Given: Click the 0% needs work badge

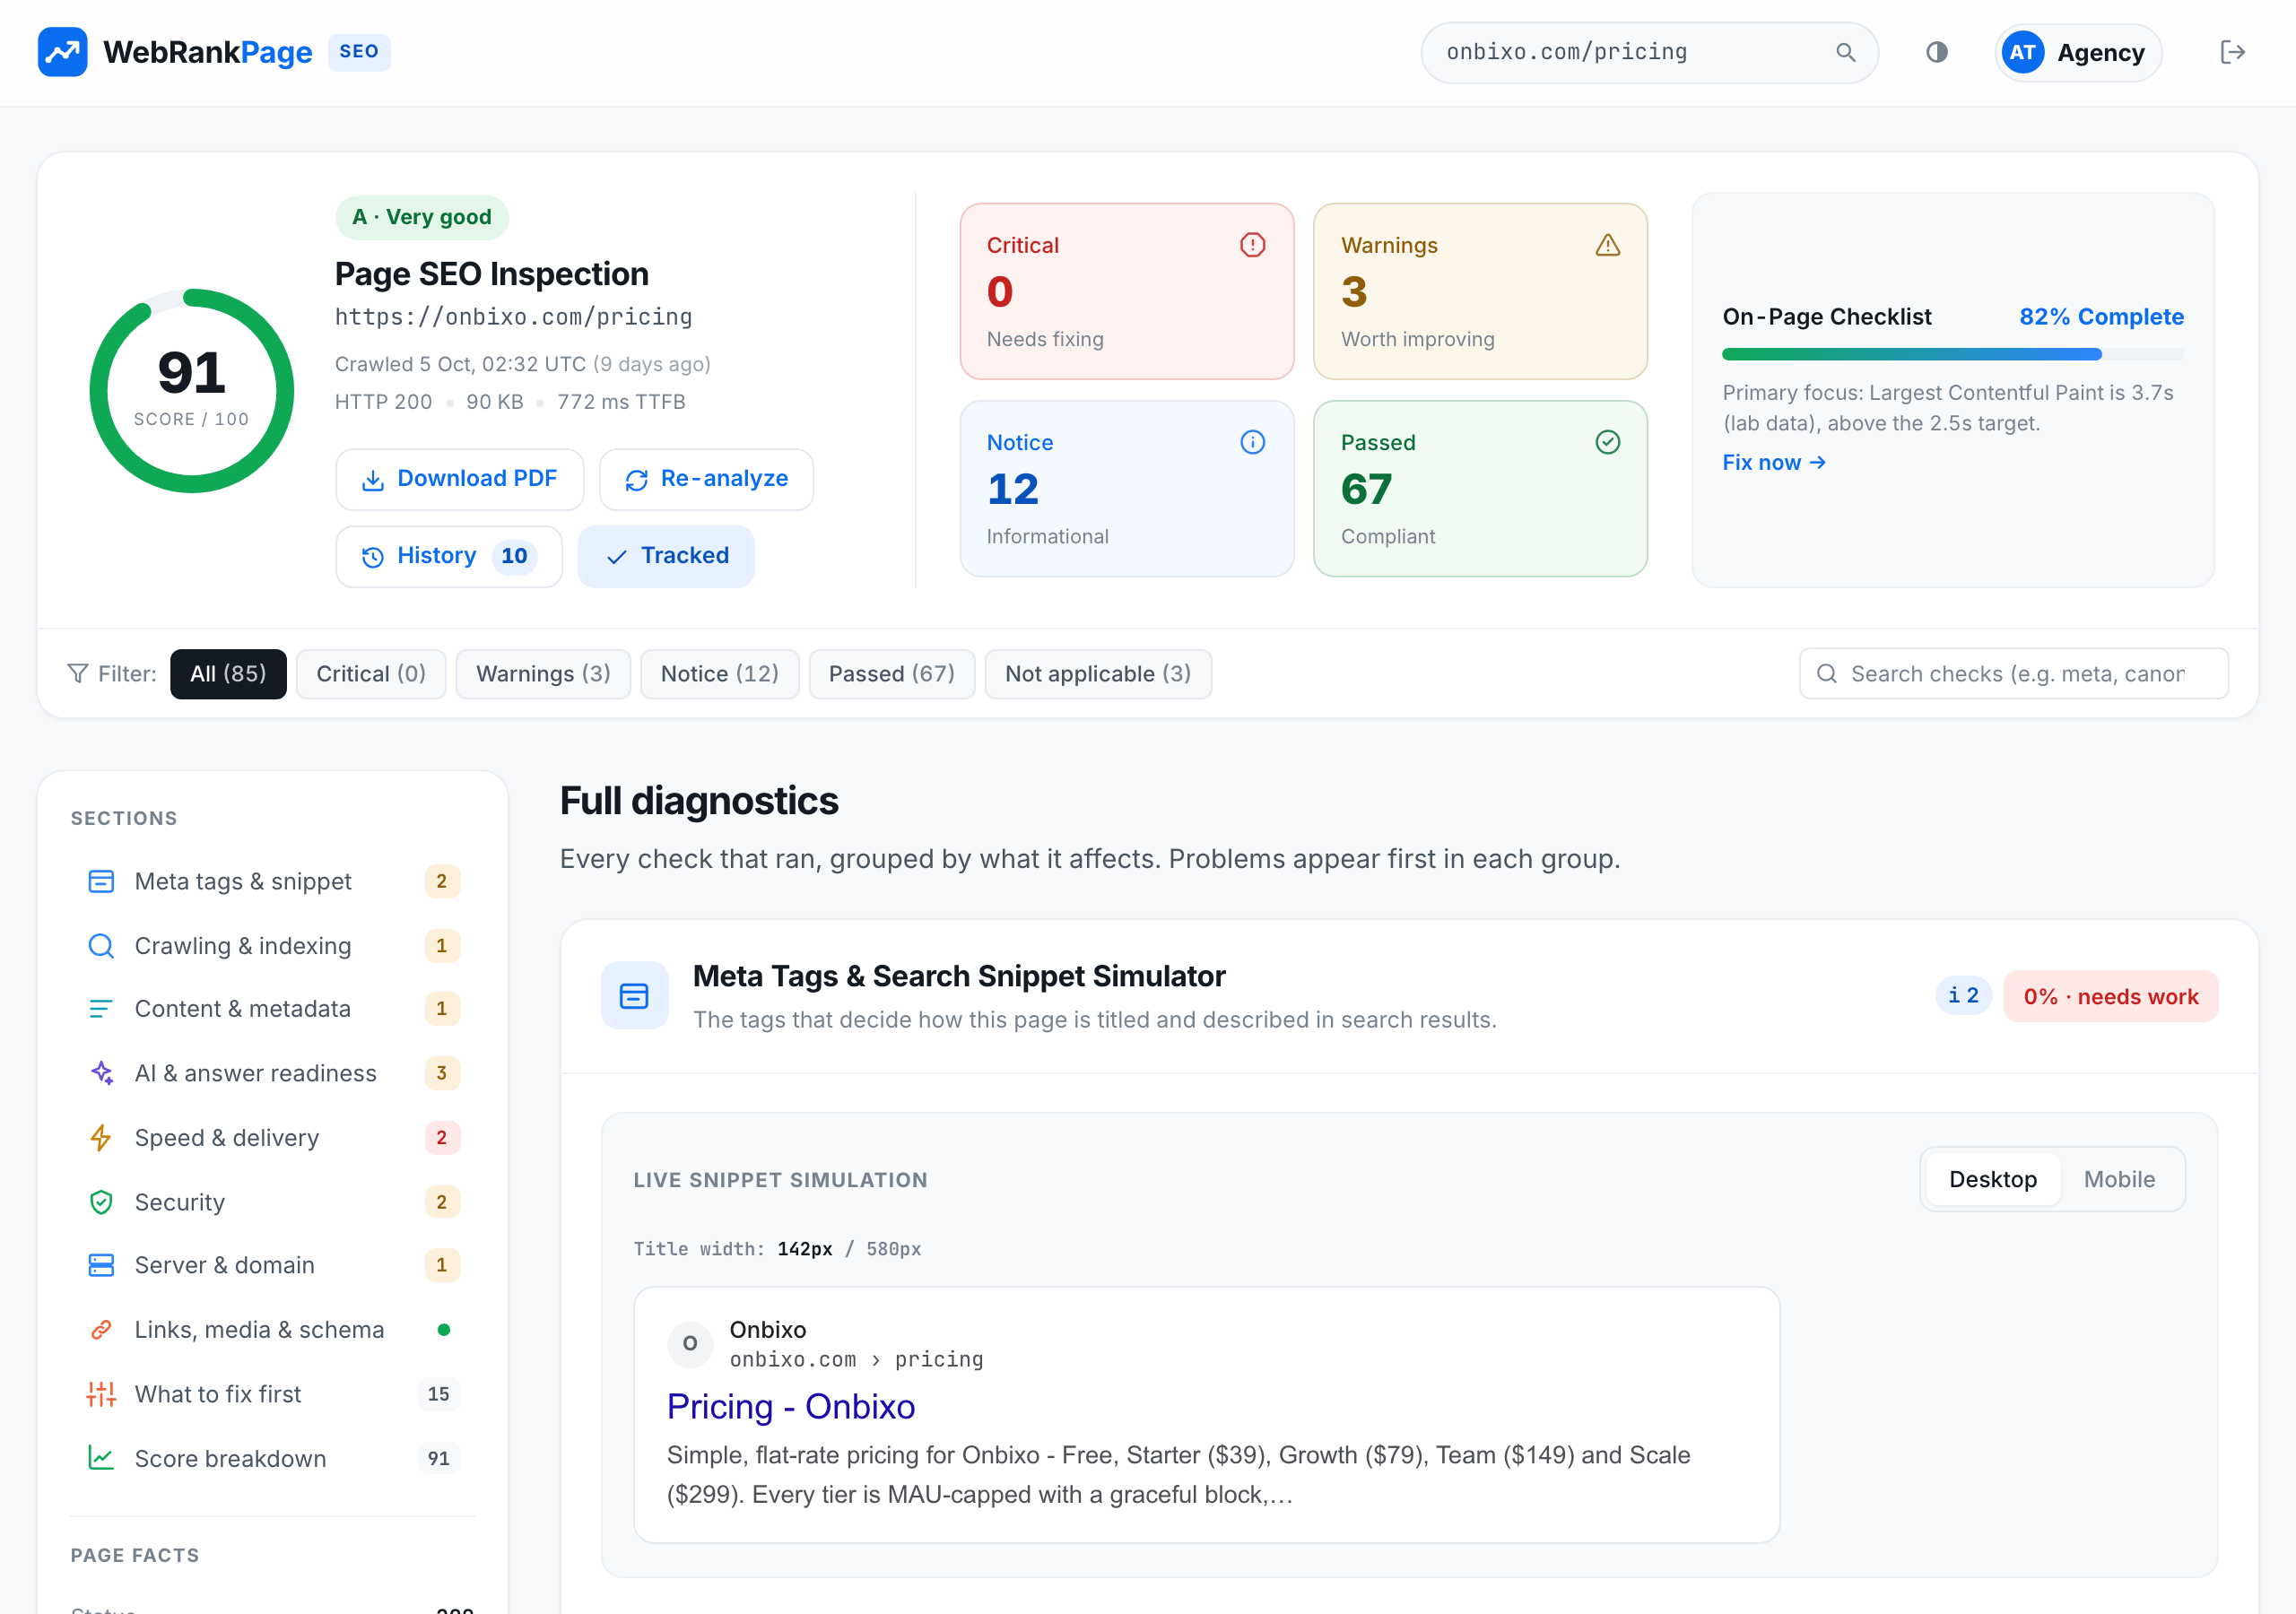Looking at the screenshot, I should coord(2110,996).
